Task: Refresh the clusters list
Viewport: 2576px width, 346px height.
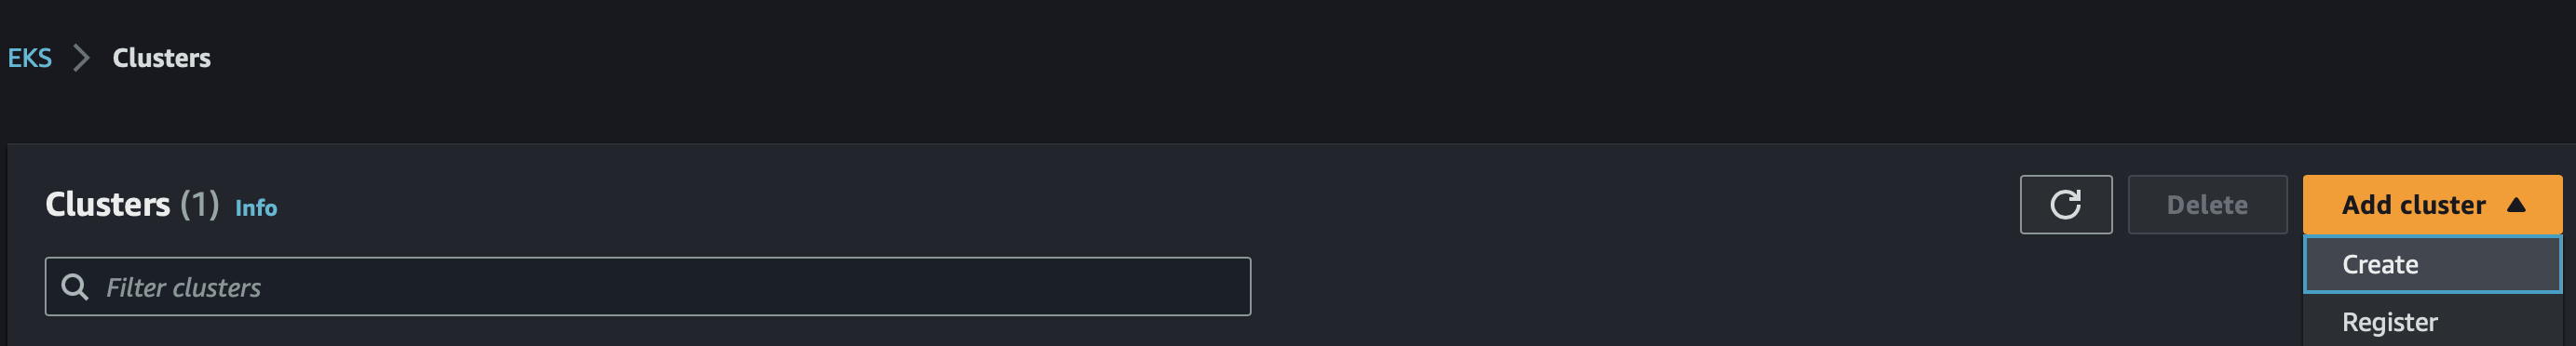Action: (x=2065, y=204)
